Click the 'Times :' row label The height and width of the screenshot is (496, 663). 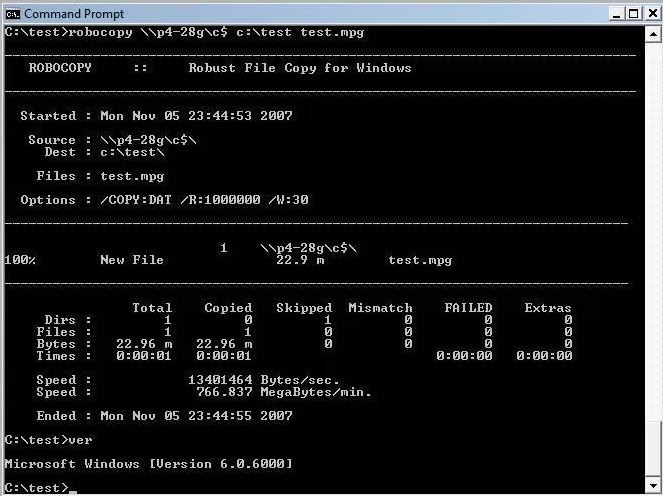pyautogui.click(x=64, y=356)
